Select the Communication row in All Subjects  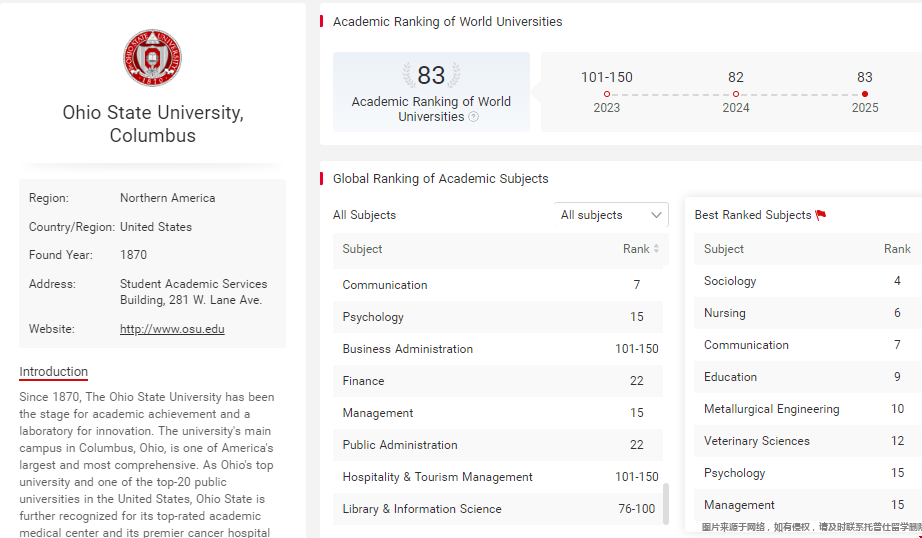pyautogui.click(x=385, y=285)
